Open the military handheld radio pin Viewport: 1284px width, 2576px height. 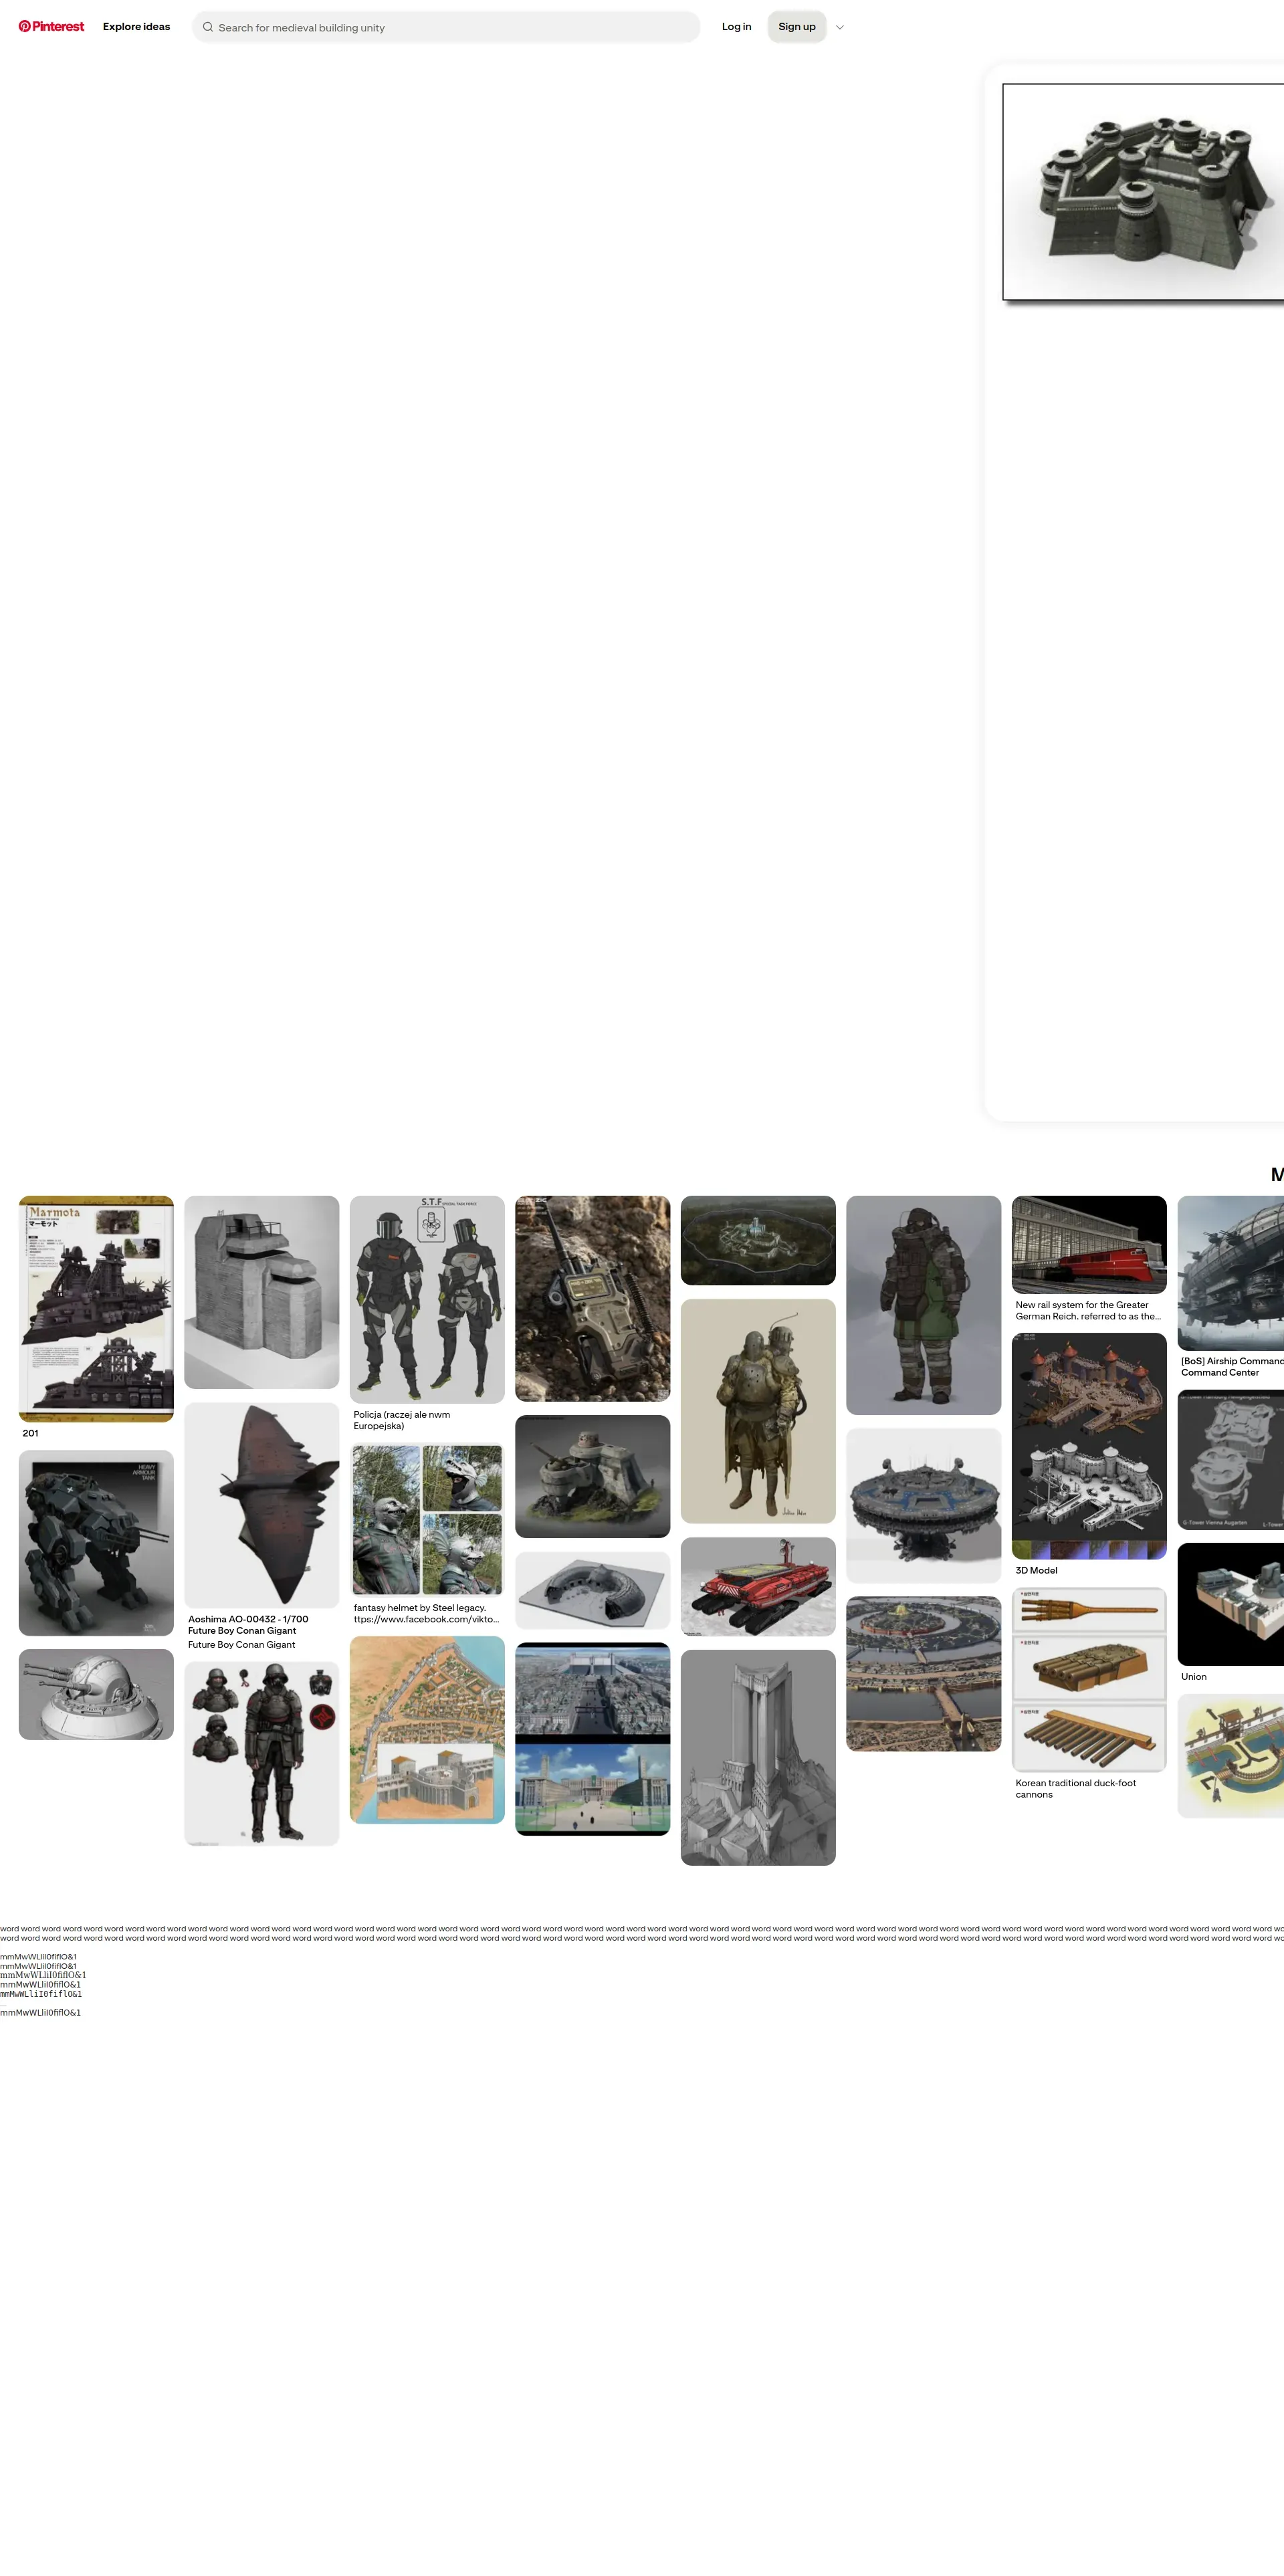[592, 1298]
